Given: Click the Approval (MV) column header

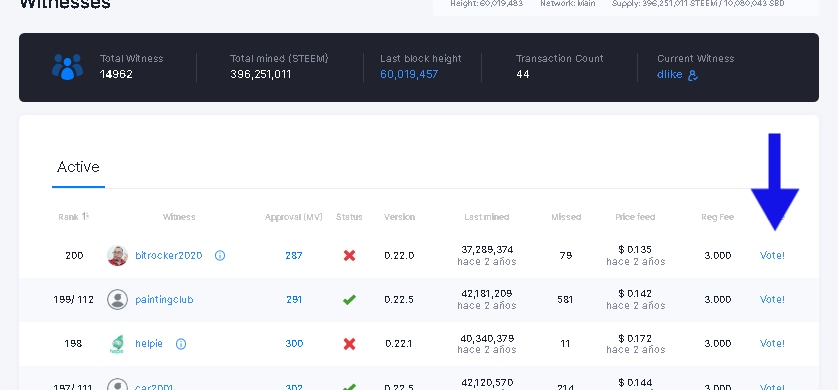Looking at the screenshot, I should coord(293,217).
